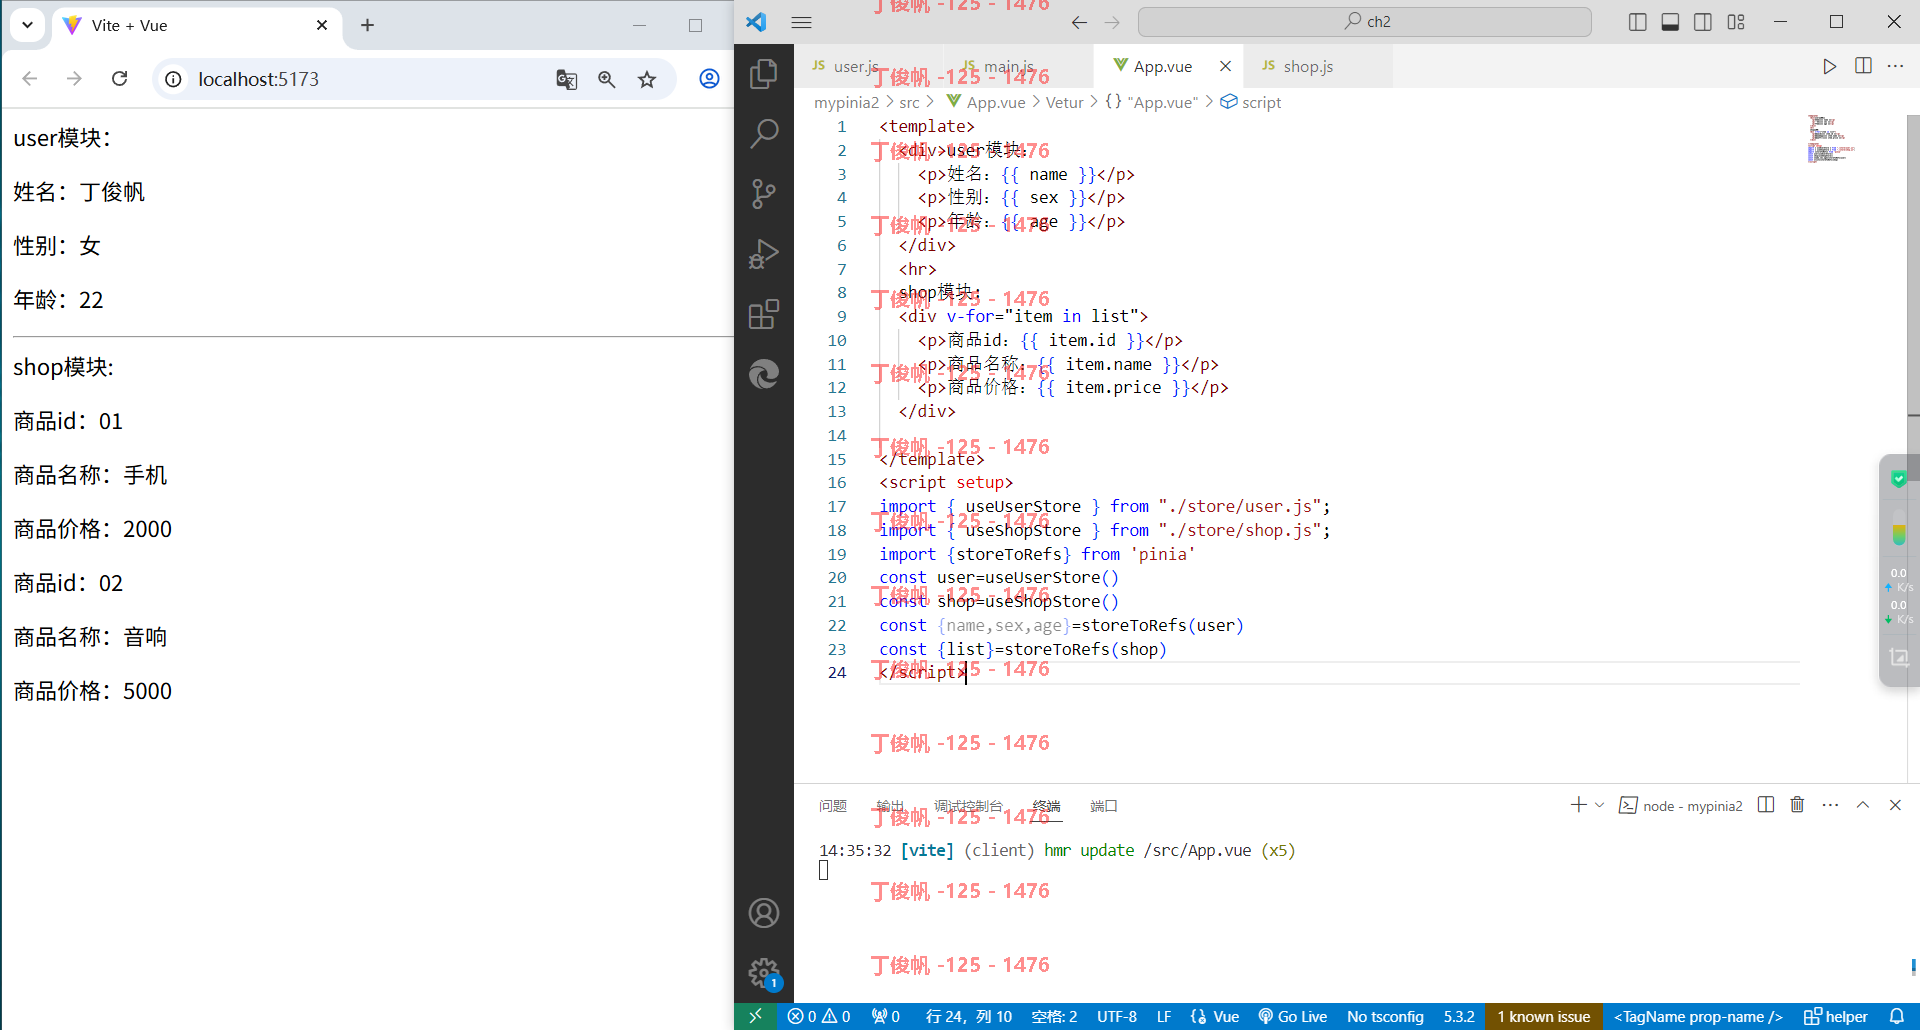Open Run and Debug view
The image size is (1920, 1030).
[764, 254]
